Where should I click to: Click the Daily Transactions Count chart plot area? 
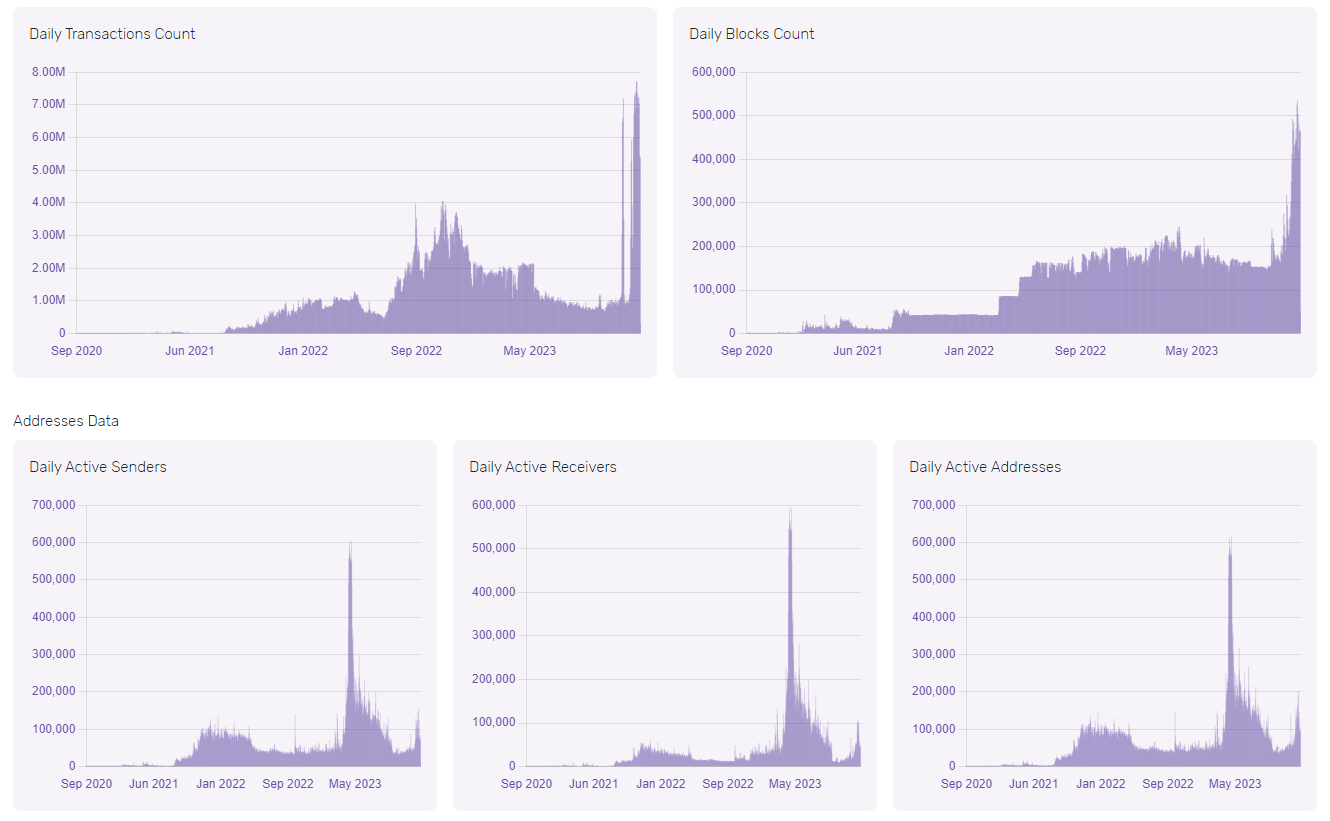tap(359, 203)
